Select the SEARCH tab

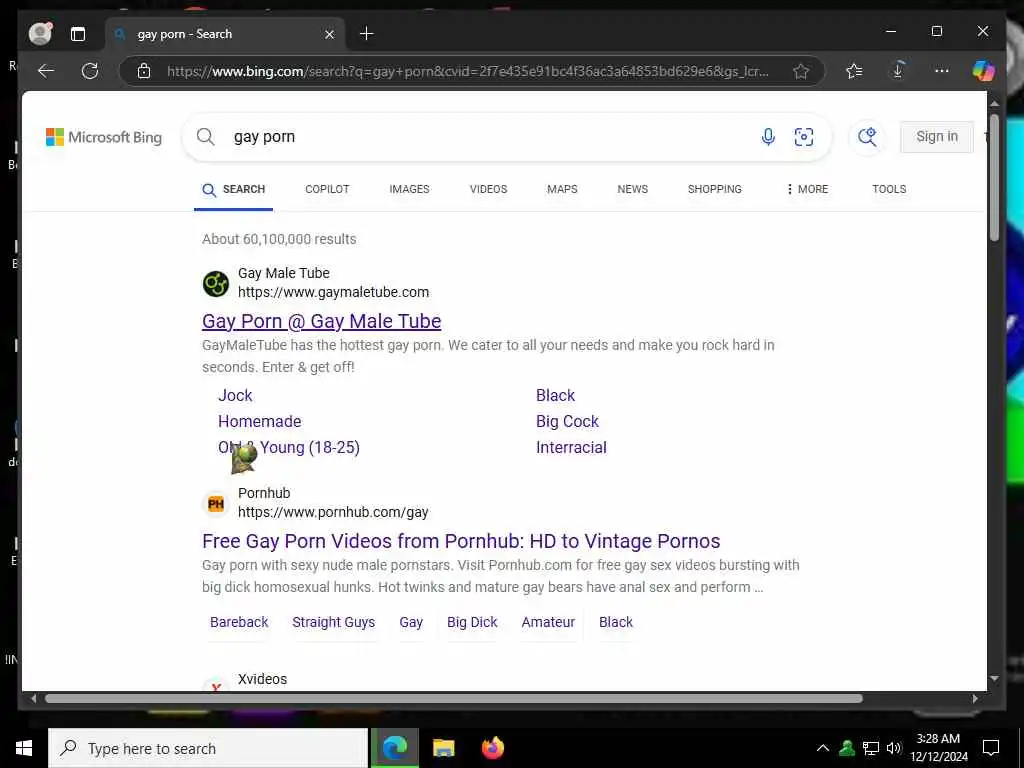click(x=234, y=189)
